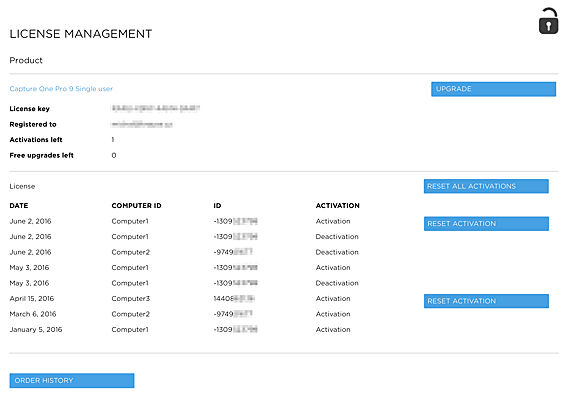The image size is (568, 395).
Task: Click Computer3 in the Computer ID column
Action: (x=131, y=299)
